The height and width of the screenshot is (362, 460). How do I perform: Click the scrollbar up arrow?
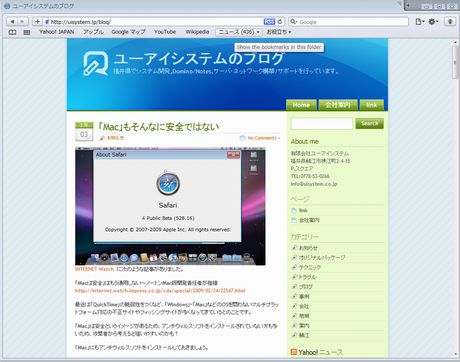coord(455,42)
